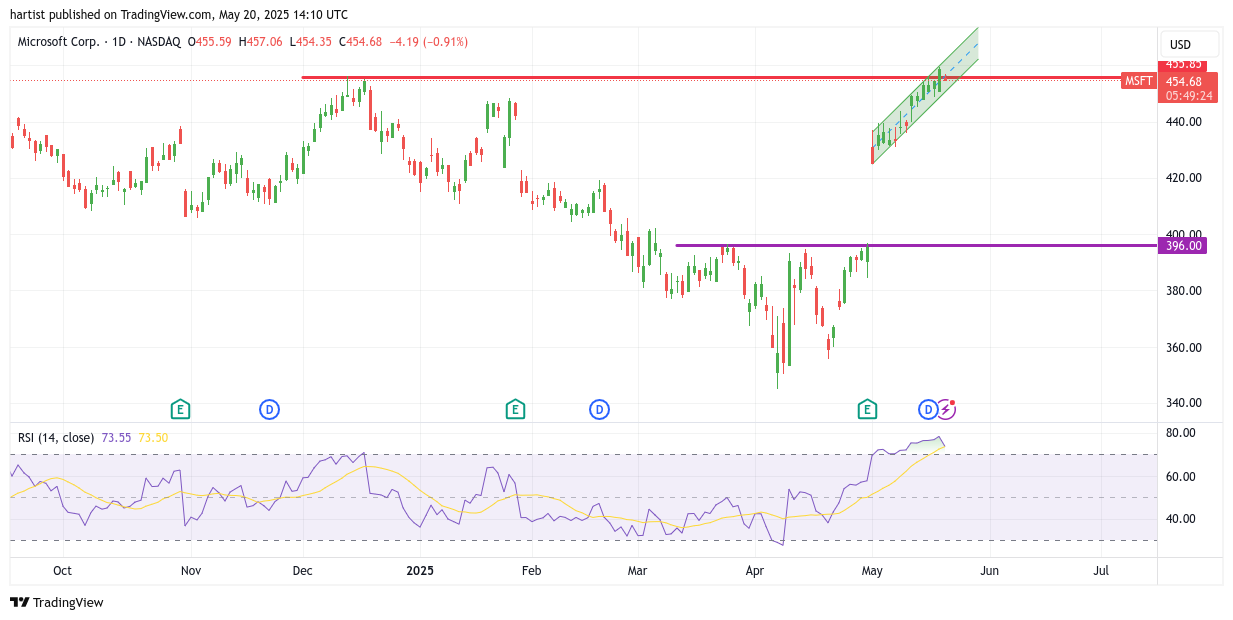This screenshot has height=620, width=1233.
Task: Click the earnings marker just before May
Action: pyautogui.click(x=867, y=409)
